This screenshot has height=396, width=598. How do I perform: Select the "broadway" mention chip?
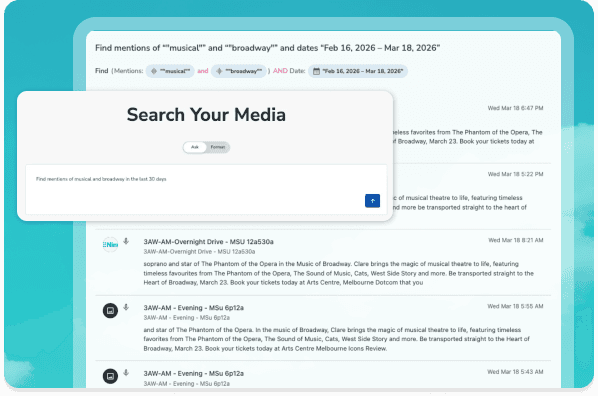pos(239,71)
